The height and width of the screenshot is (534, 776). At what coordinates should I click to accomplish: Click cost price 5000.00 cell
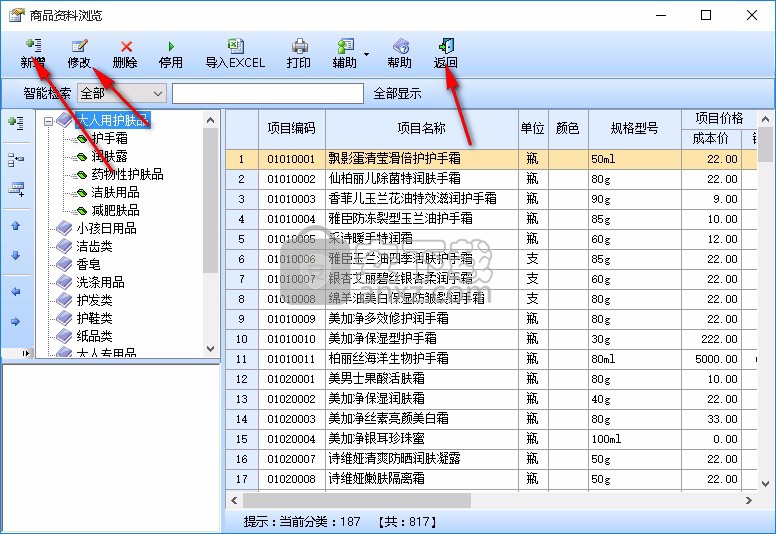pyautogui.click(x=711, y=359)
